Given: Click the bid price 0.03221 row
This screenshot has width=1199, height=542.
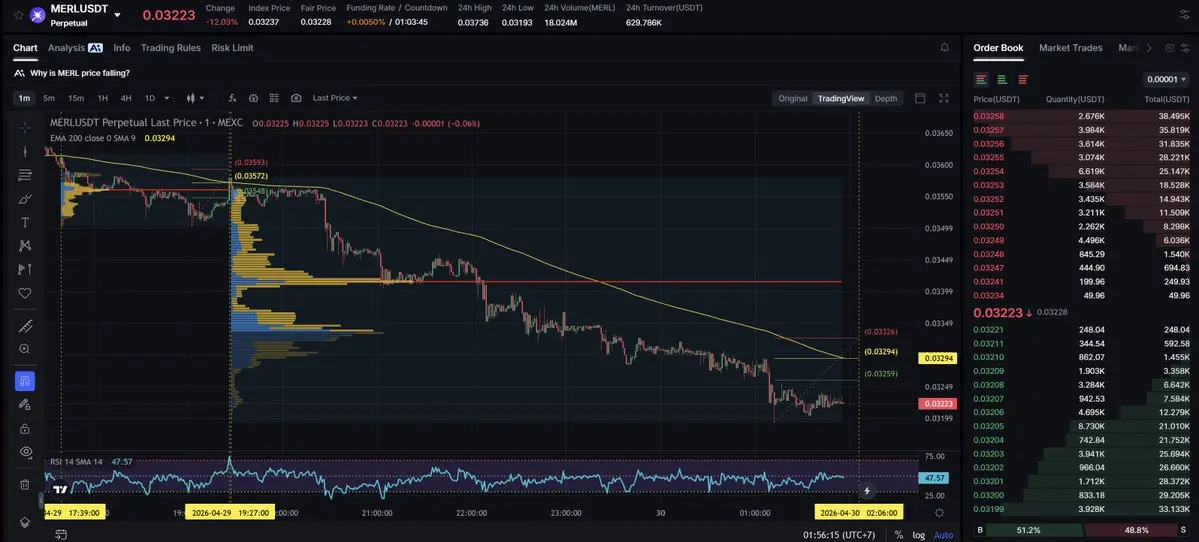Looking at the screenshot, I should pos(1081,329).
